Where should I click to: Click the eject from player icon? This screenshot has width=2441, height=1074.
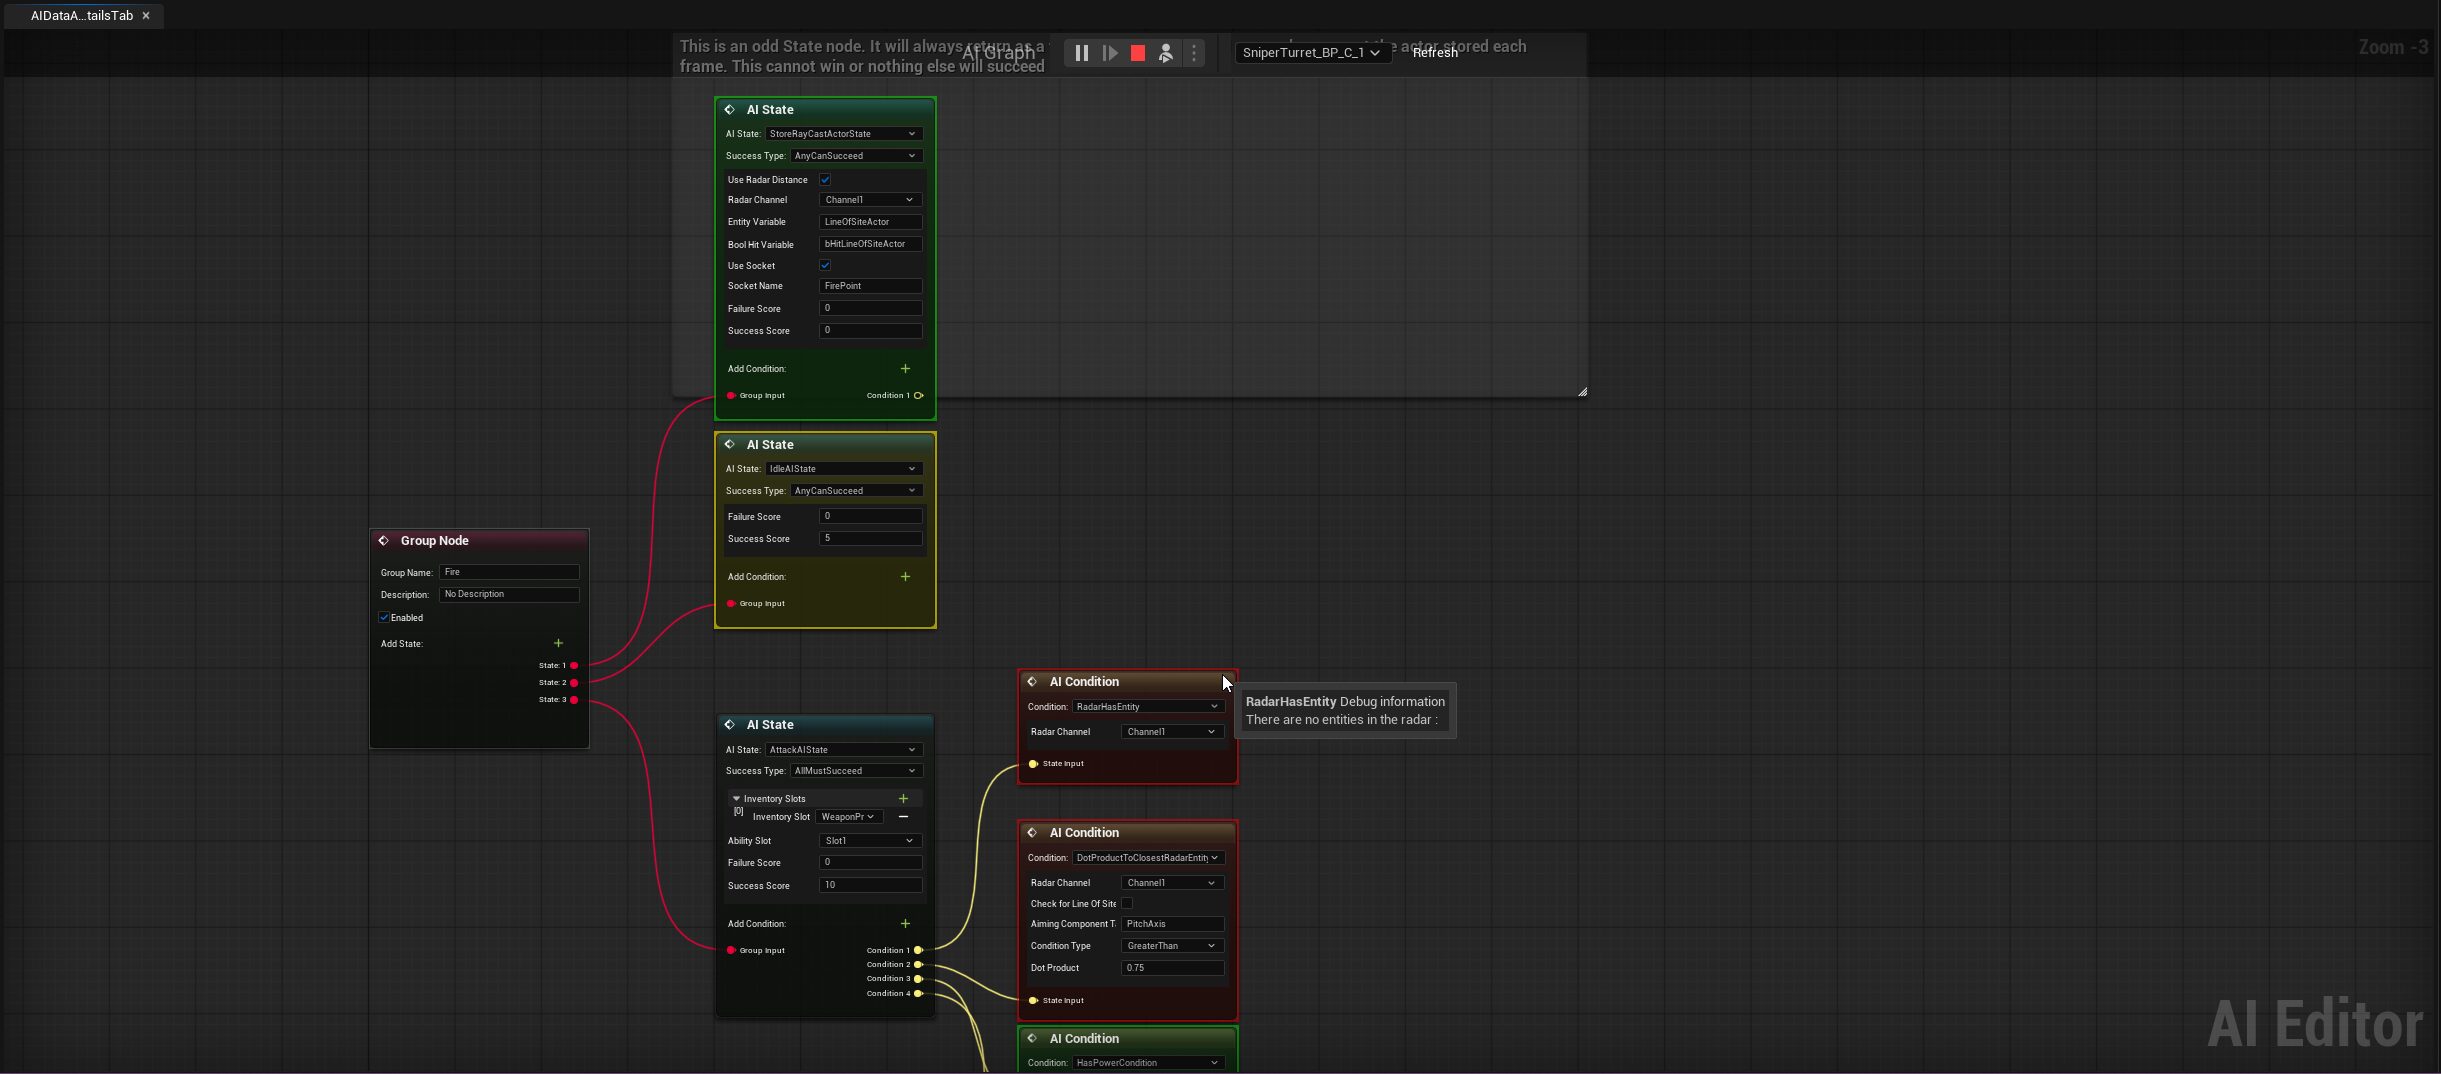1166,53
